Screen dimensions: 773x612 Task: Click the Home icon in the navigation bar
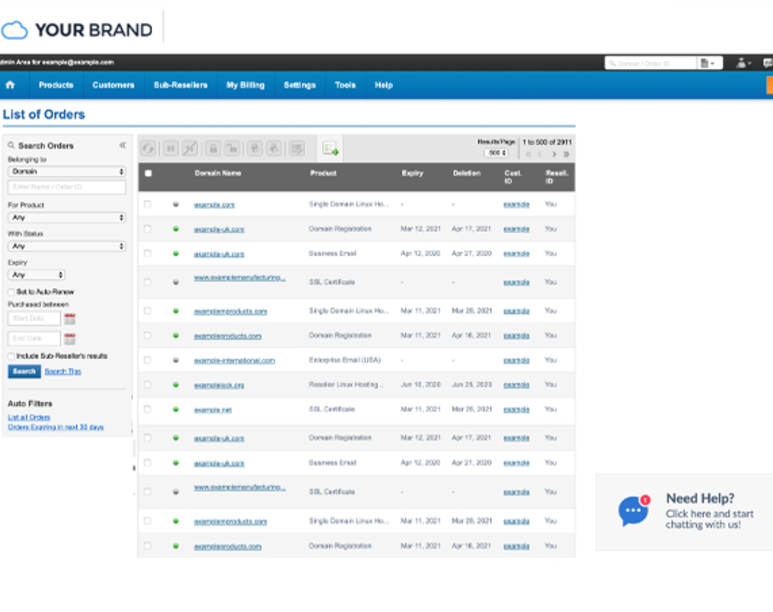point(10,85)
